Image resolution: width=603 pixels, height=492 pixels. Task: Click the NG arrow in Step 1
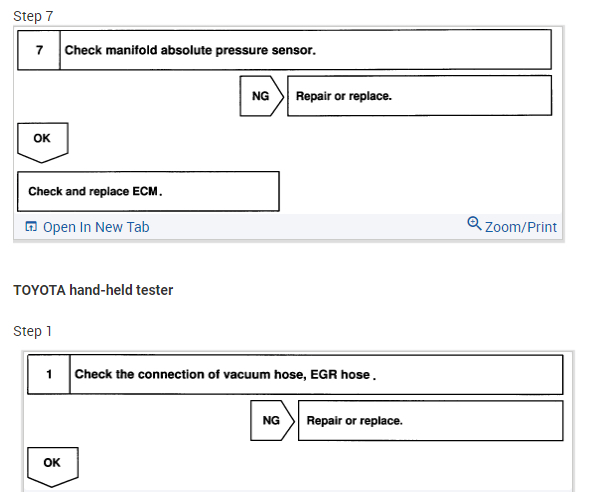pyautogui.click(x=273, y=420)
